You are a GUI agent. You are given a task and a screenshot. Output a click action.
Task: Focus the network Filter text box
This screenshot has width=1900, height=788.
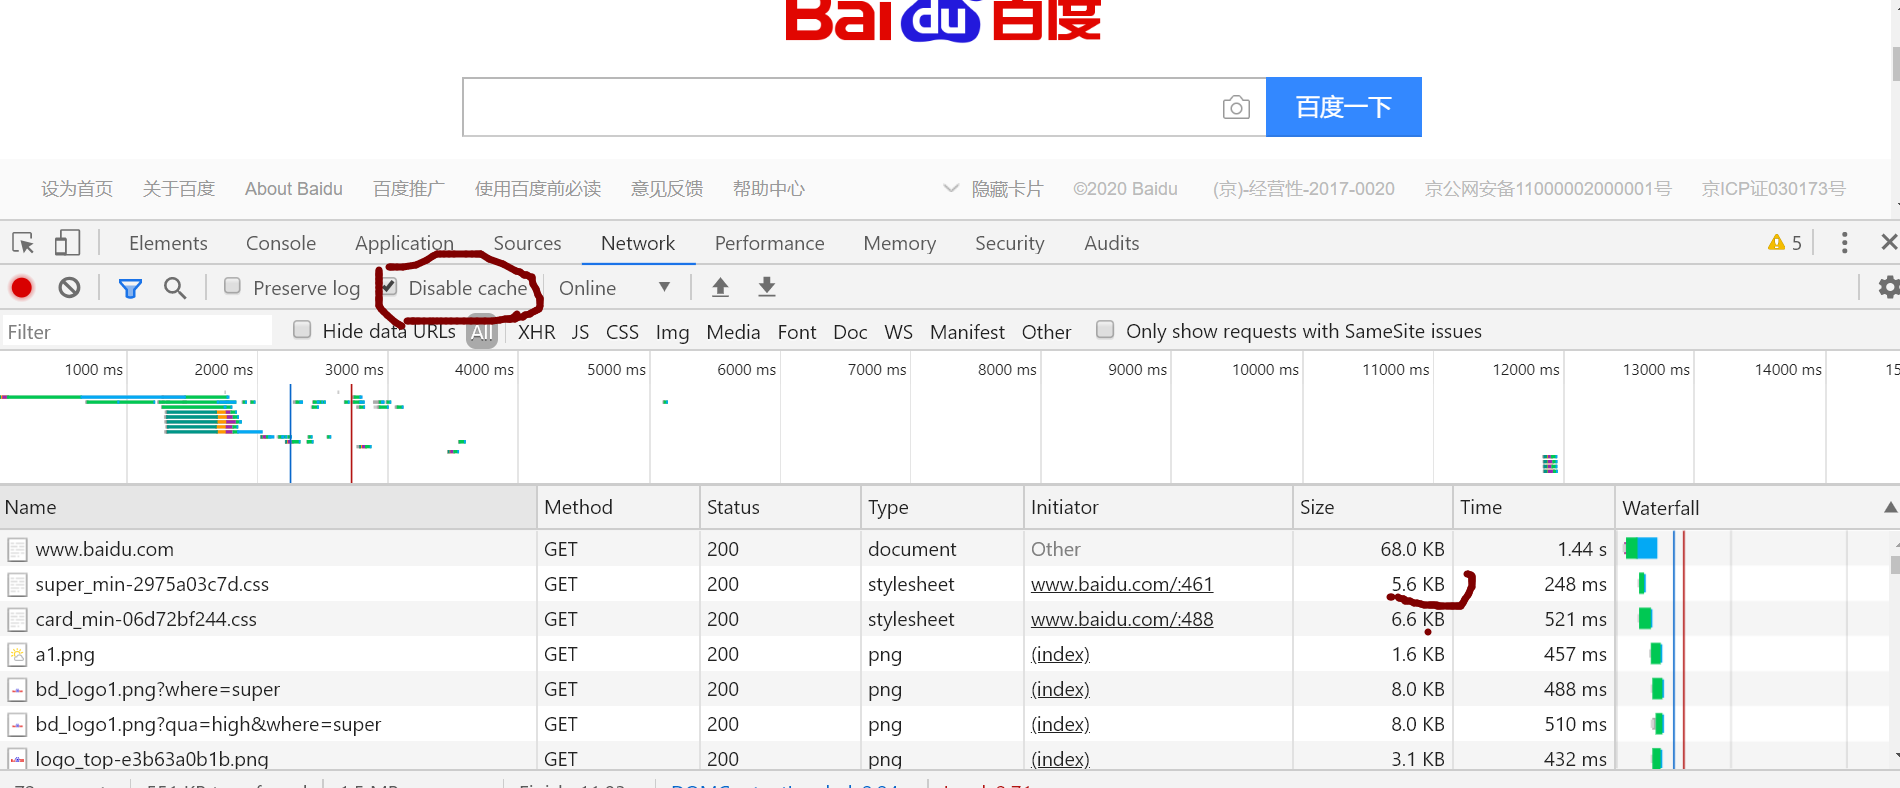coord(138,332)
